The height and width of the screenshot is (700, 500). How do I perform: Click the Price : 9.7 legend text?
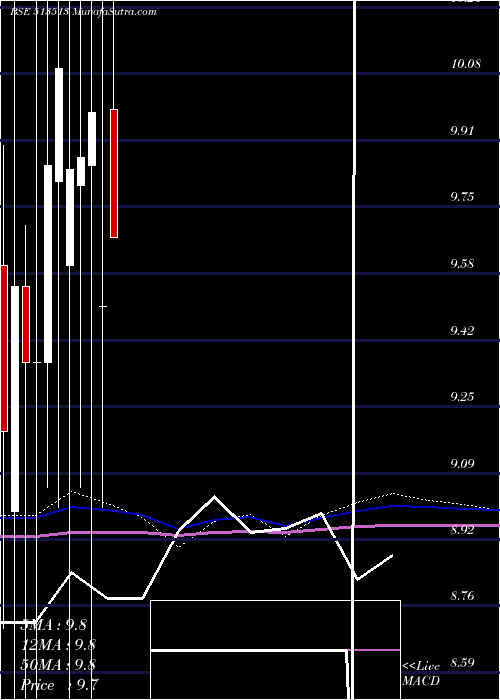(60, 685)
